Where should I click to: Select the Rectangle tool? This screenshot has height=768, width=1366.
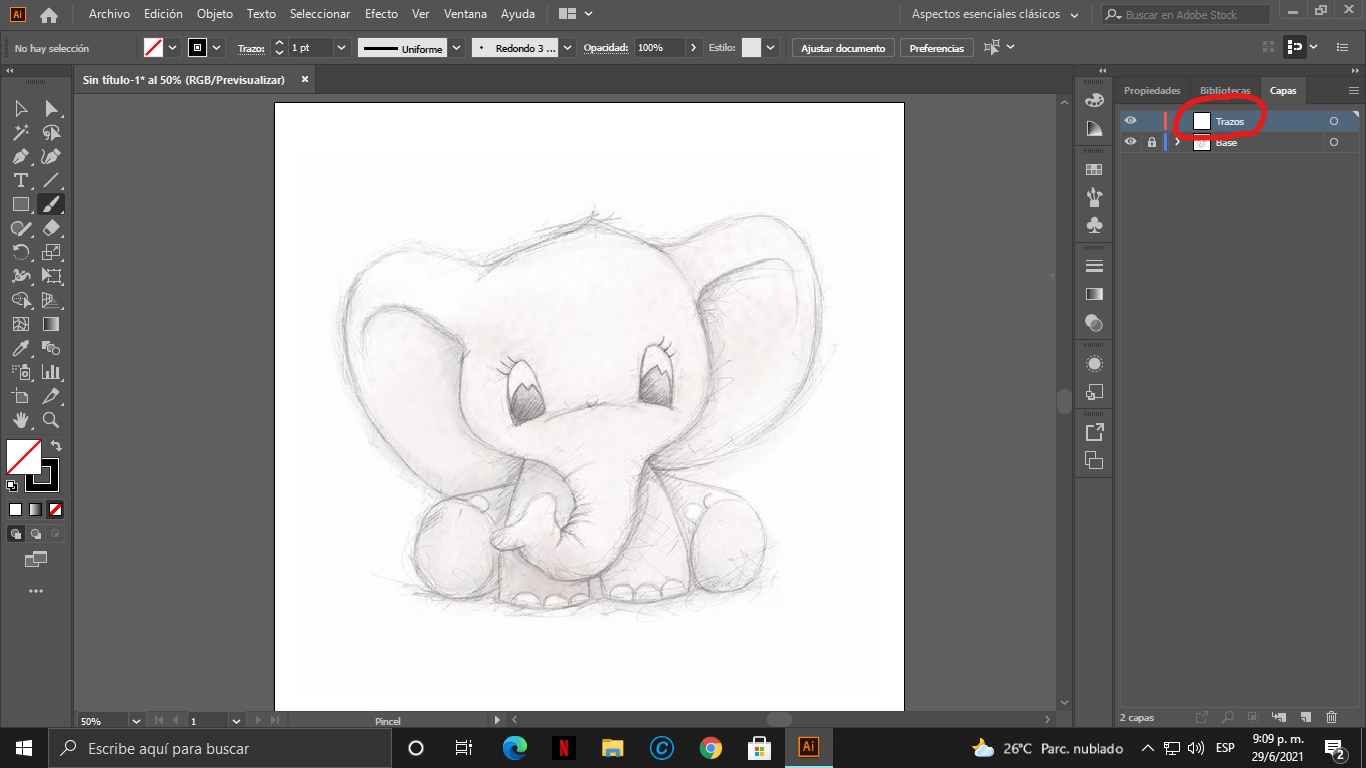[x=20, y=204]
